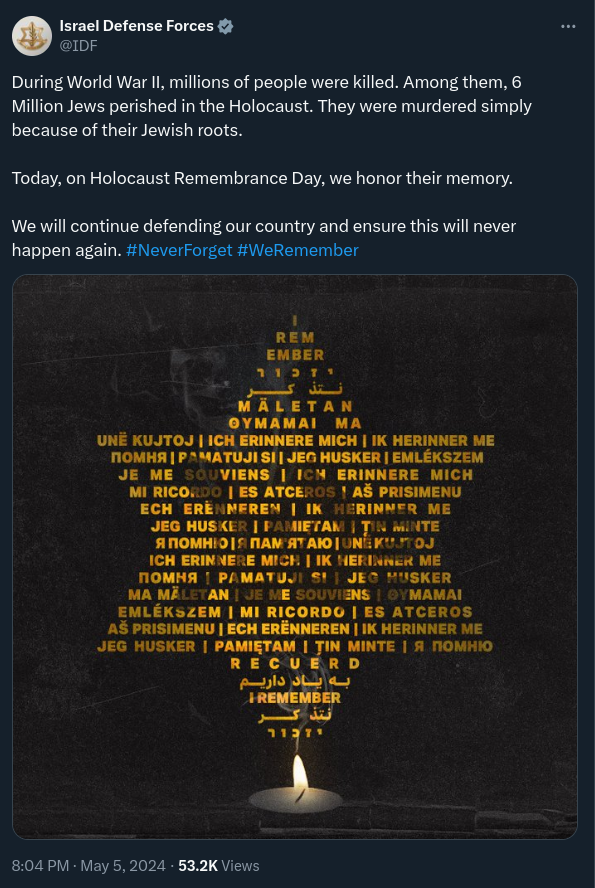Open the #WeRemember hashtag

tap(298, 250)
